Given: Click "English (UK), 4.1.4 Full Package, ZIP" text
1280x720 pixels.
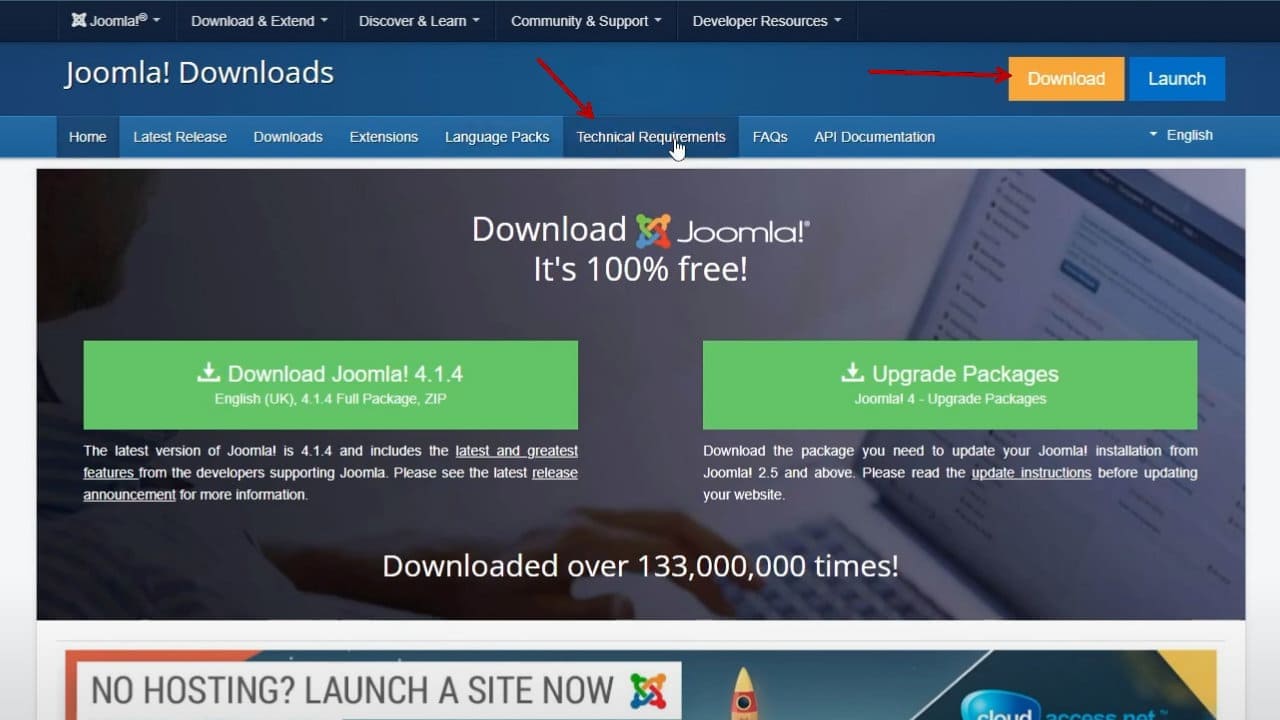Looking at the screenshot, I should point(331,399).
